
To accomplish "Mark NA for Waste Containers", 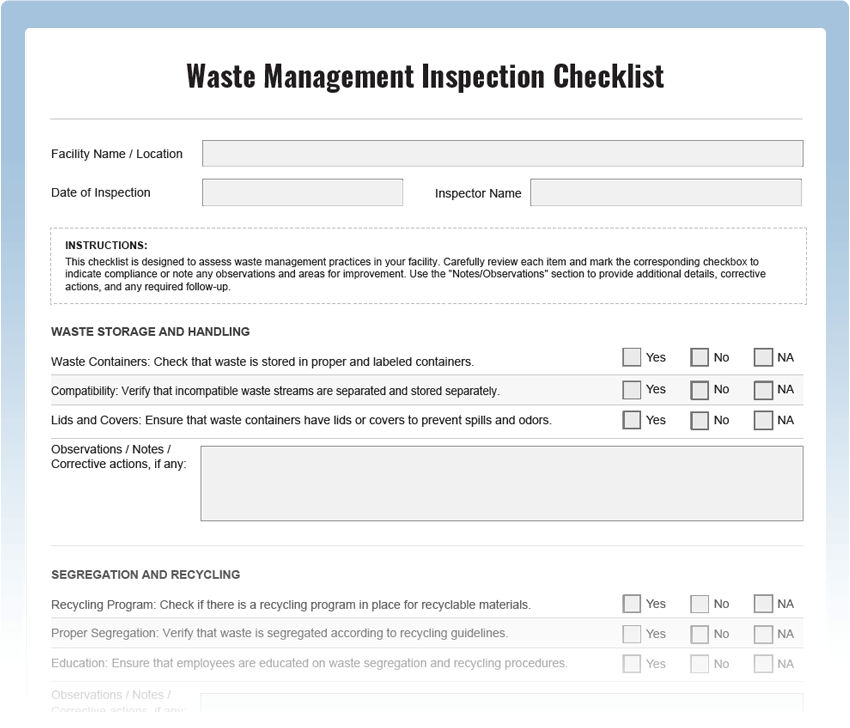I will tap(763, 358).
